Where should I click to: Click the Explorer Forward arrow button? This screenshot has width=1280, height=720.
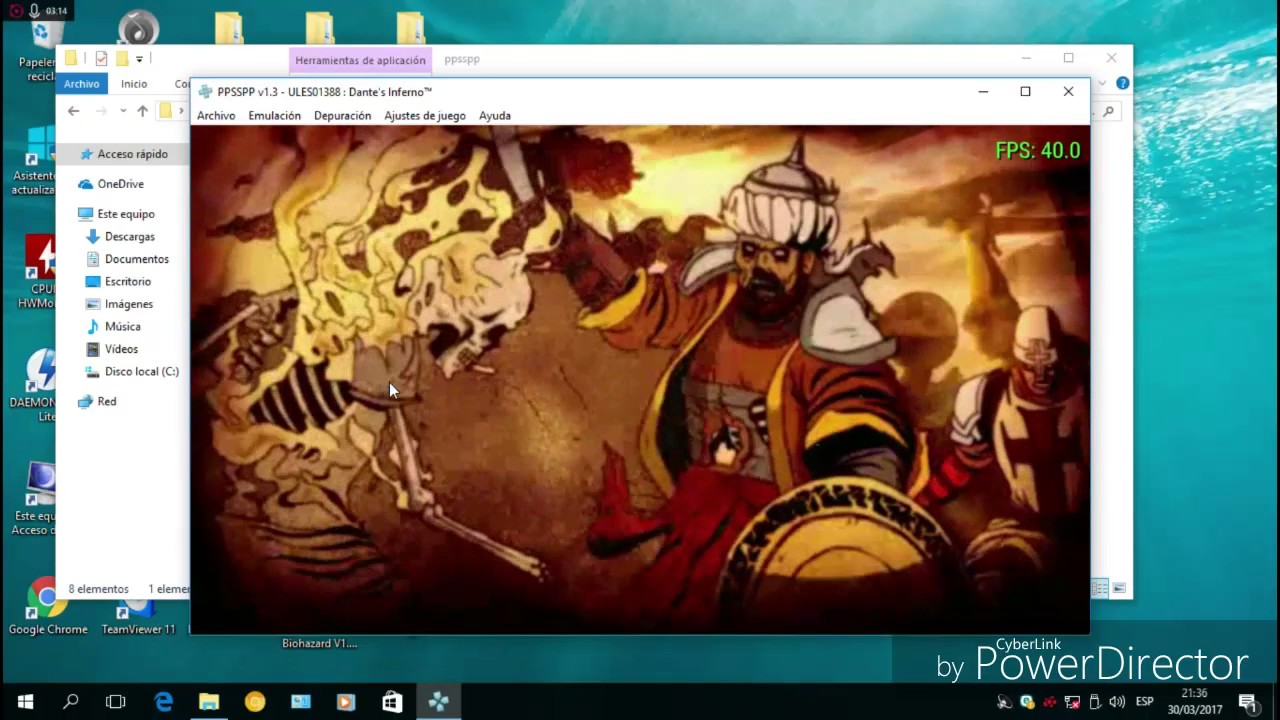tap(100, 111)
